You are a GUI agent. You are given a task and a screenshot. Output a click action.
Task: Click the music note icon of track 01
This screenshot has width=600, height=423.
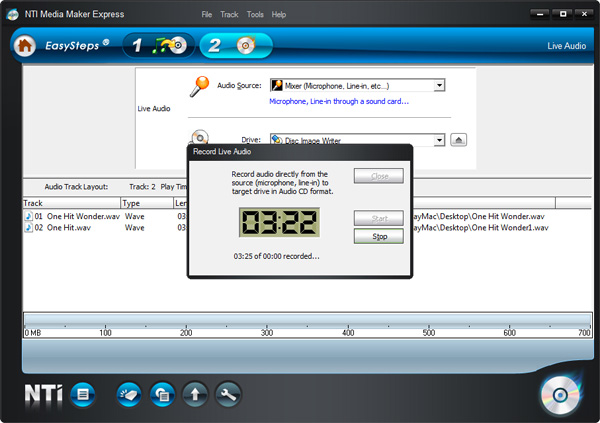[x=28, y=216]
